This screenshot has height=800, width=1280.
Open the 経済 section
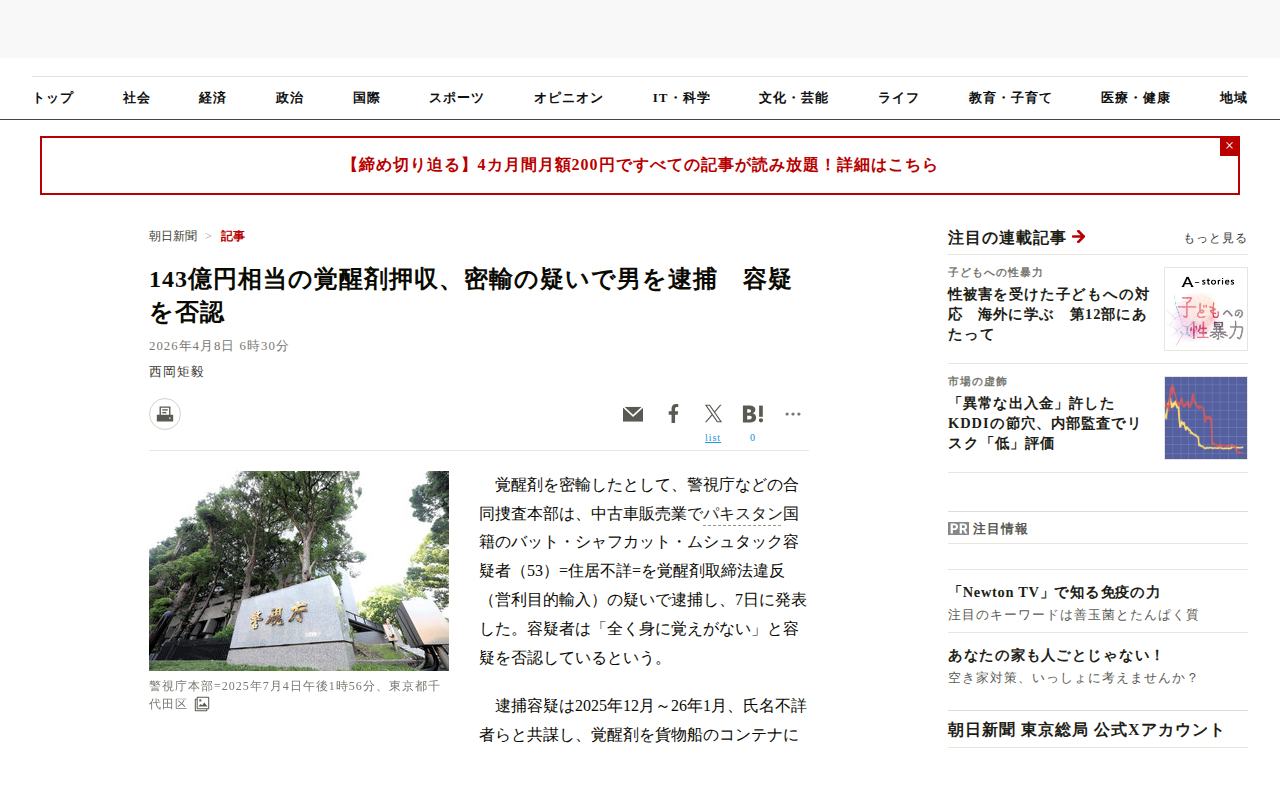click(213, 98)
